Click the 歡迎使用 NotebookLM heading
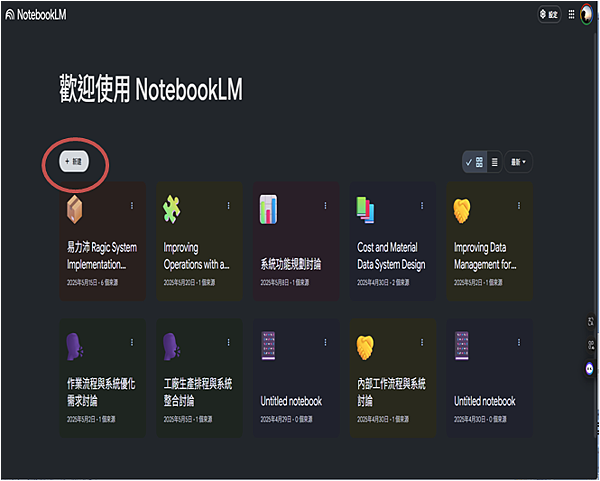Screen dimensions: 600x481 pos(151,89)
